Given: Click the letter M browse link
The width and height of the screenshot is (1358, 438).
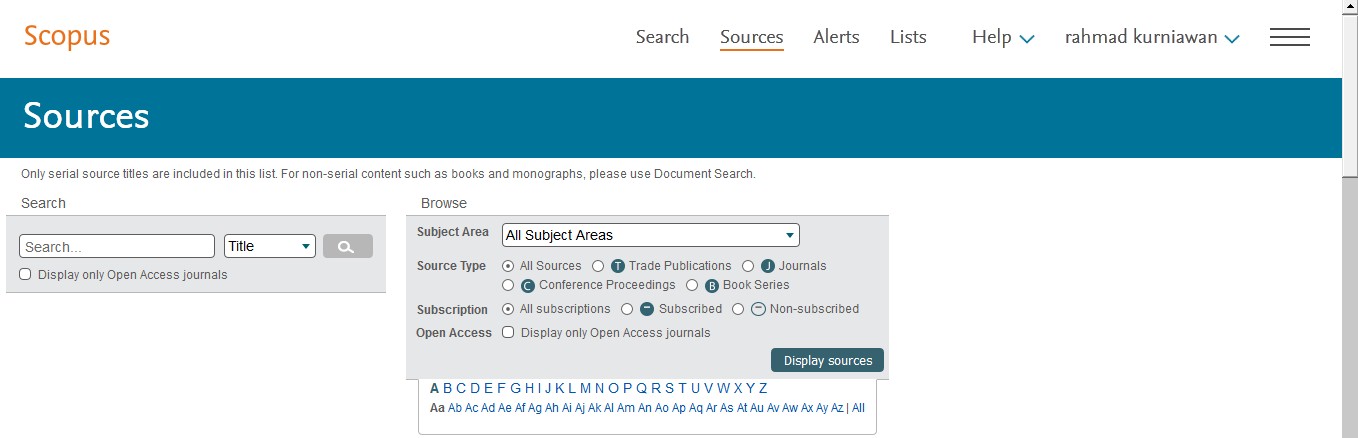Looking at the screenshot, I should click(585, 388).
